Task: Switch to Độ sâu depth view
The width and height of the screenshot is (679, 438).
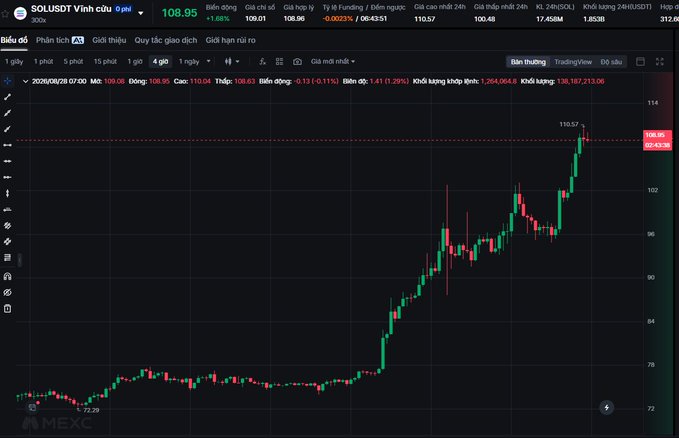Action: click(x=611, y=62)
